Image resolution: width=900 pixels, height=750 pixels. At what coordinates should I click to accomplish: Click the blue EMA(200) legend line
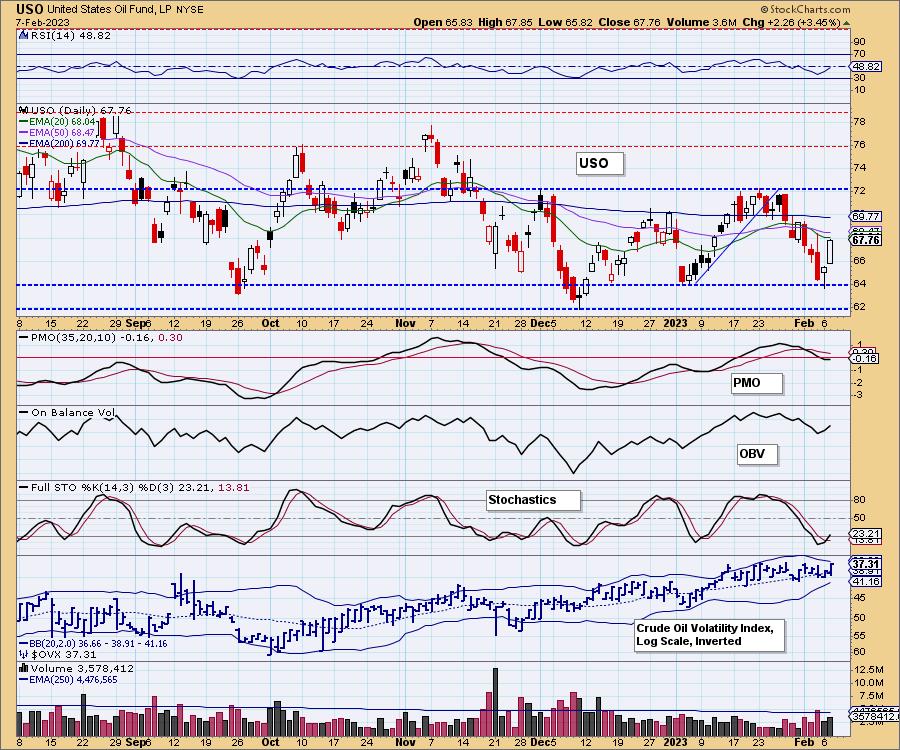pos(24,143)
